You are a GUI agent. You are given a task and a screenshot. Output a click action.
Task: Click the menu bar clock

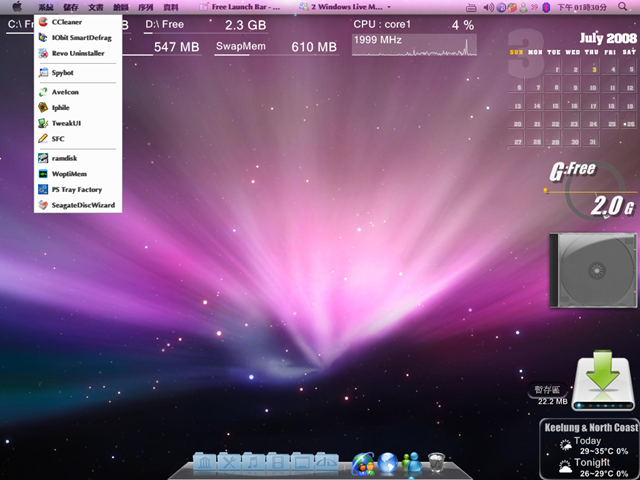tap(582, 7)
